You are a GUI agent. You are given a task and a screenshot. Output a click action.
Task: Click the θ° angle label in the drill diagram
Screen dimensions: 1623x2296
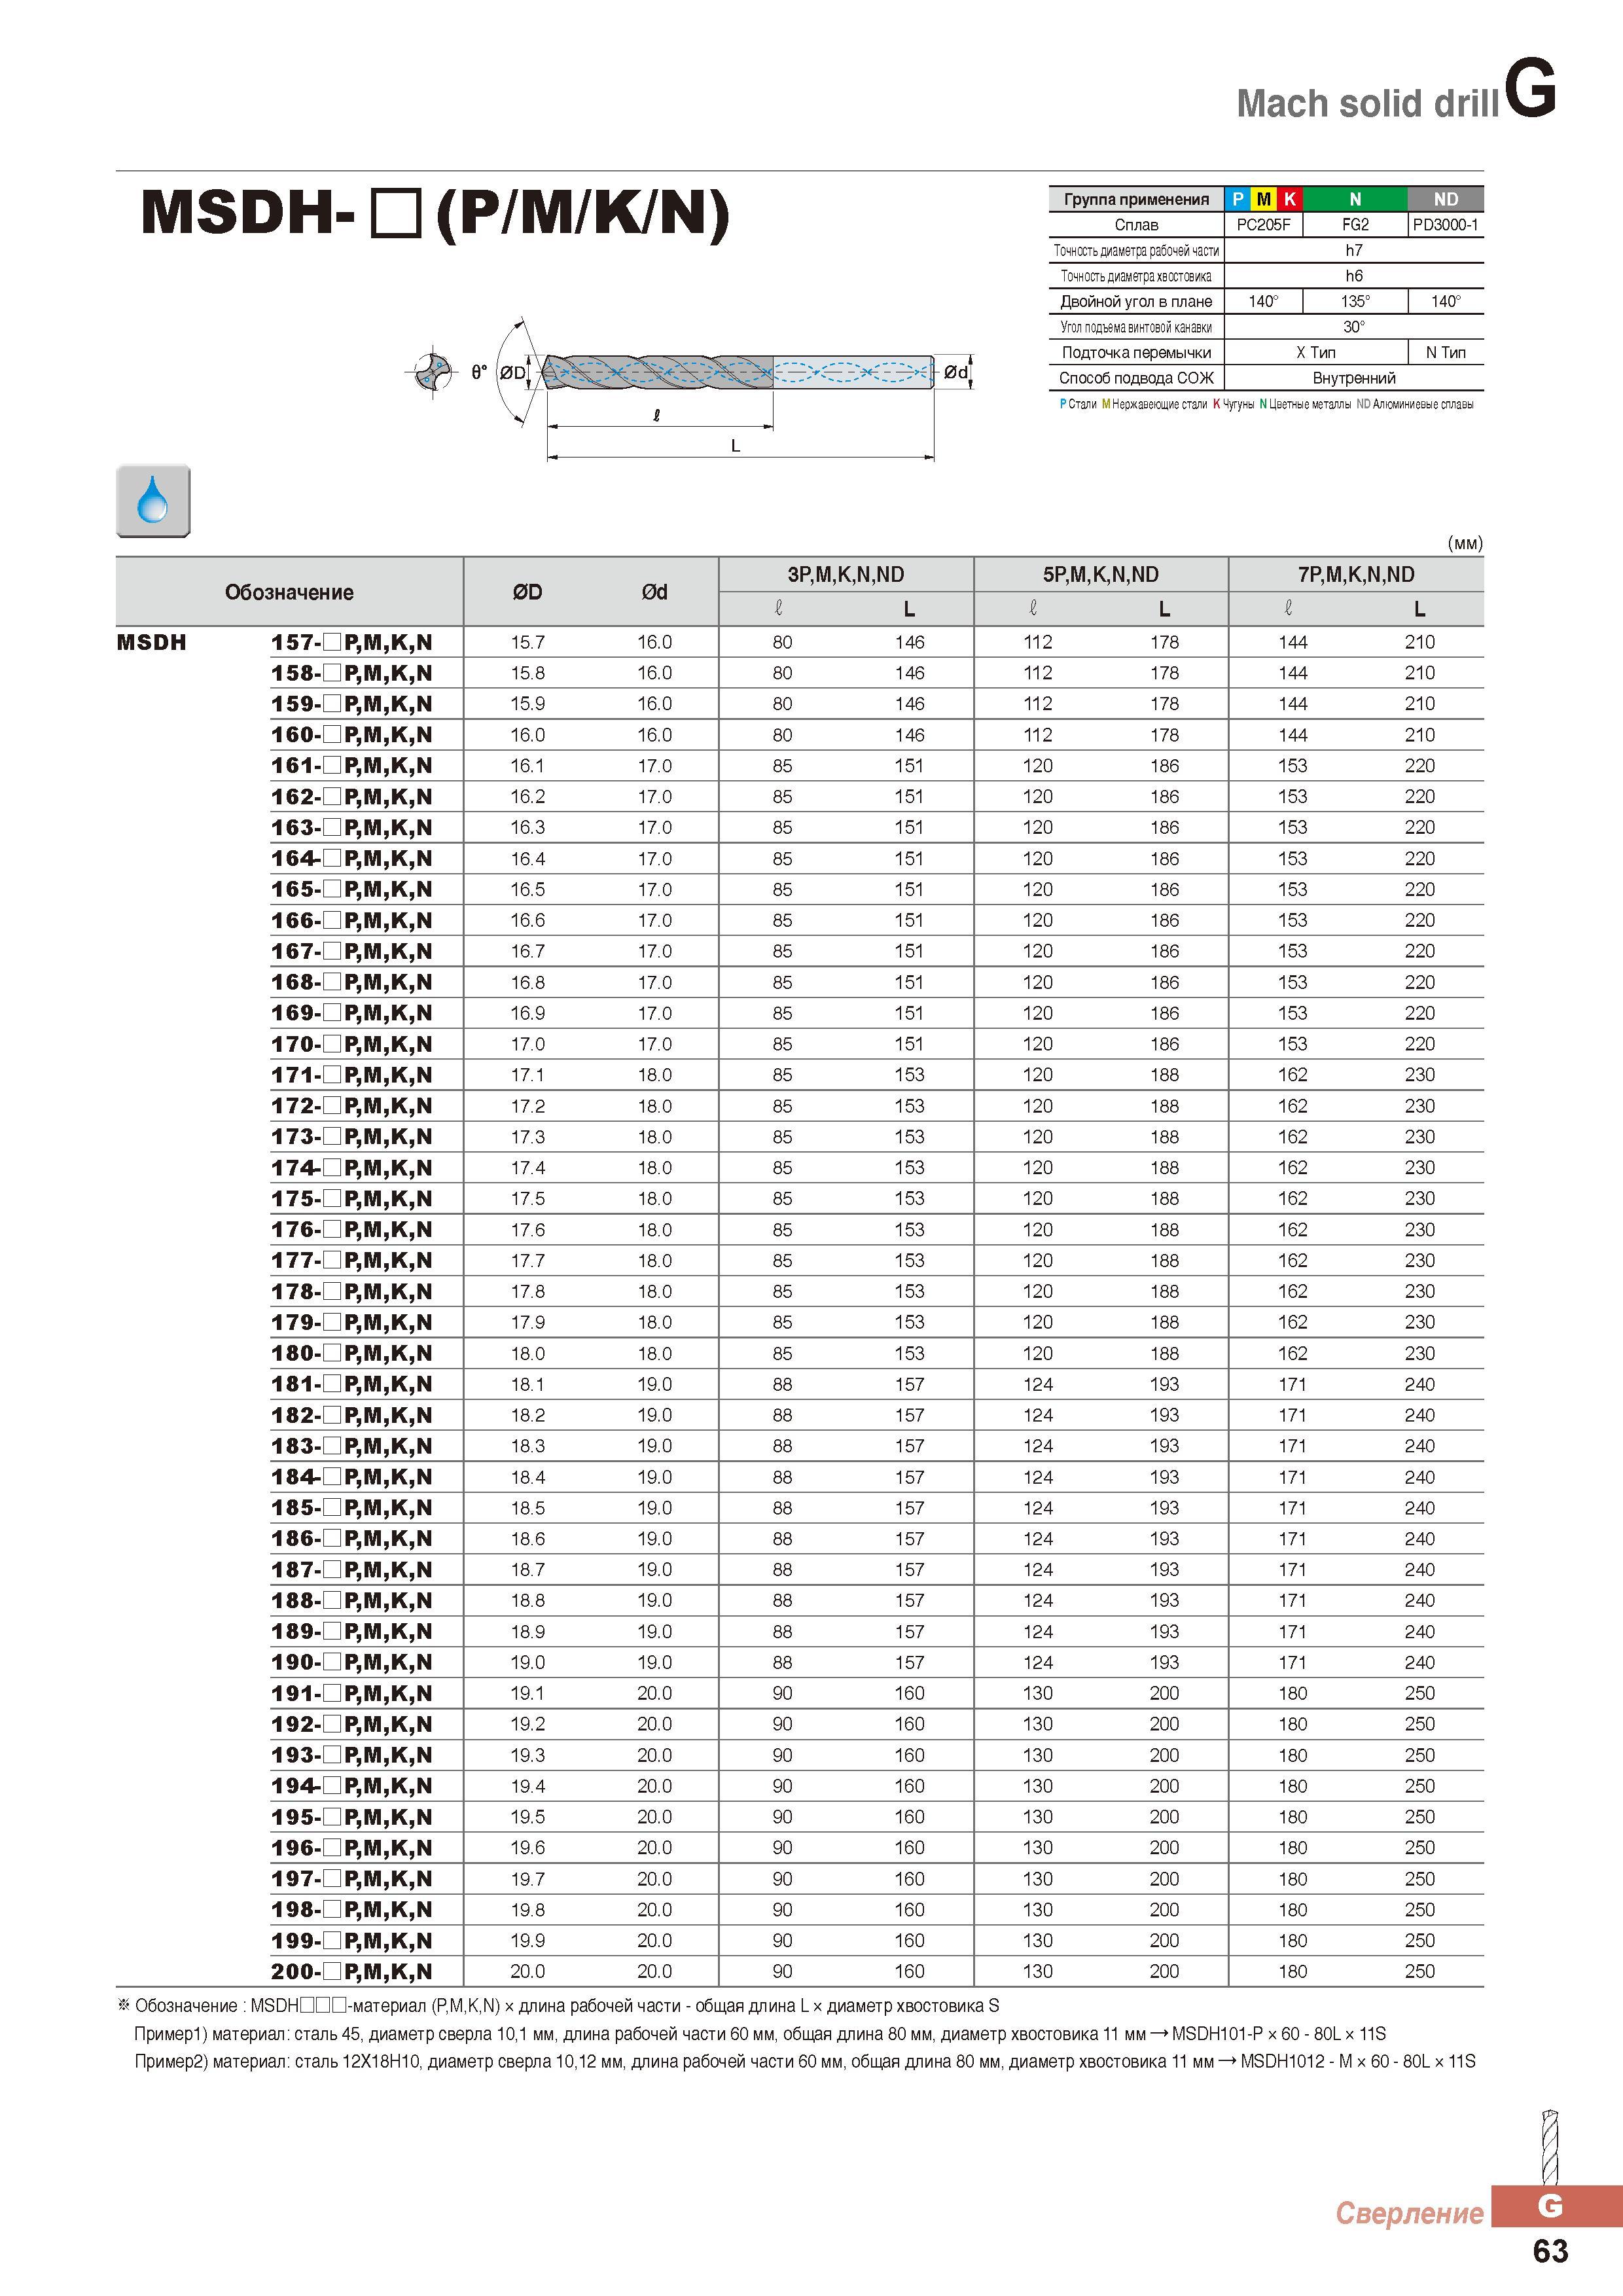click(x=479, y=372)
